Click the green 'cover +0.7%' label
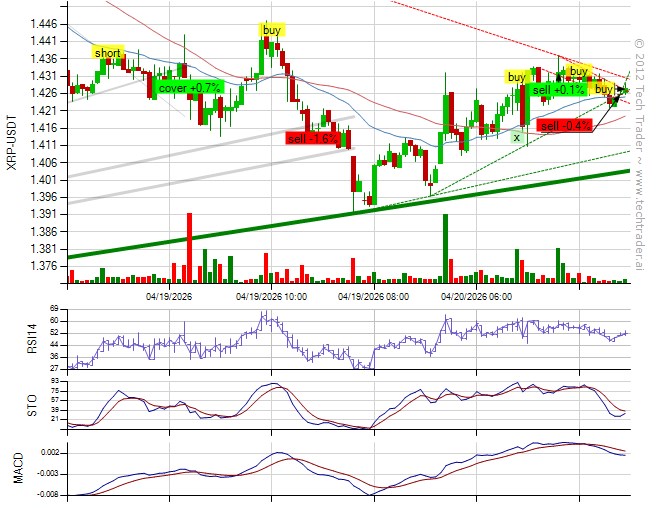Screen dimensions: 657x514 tap(189, 88)
